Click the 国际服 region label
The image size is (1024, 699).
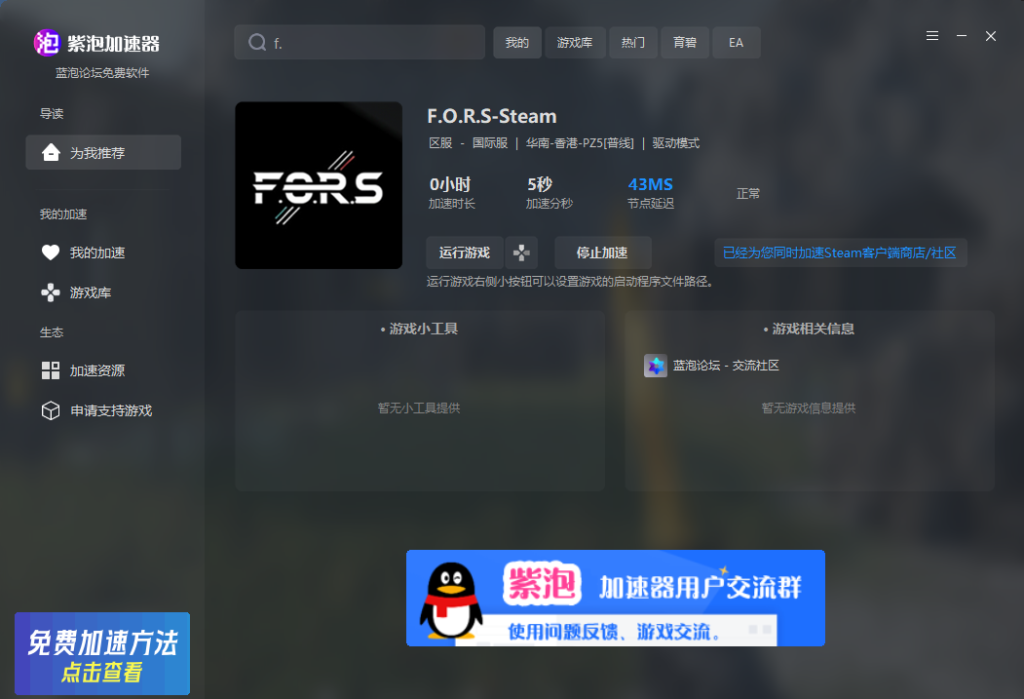490,143
